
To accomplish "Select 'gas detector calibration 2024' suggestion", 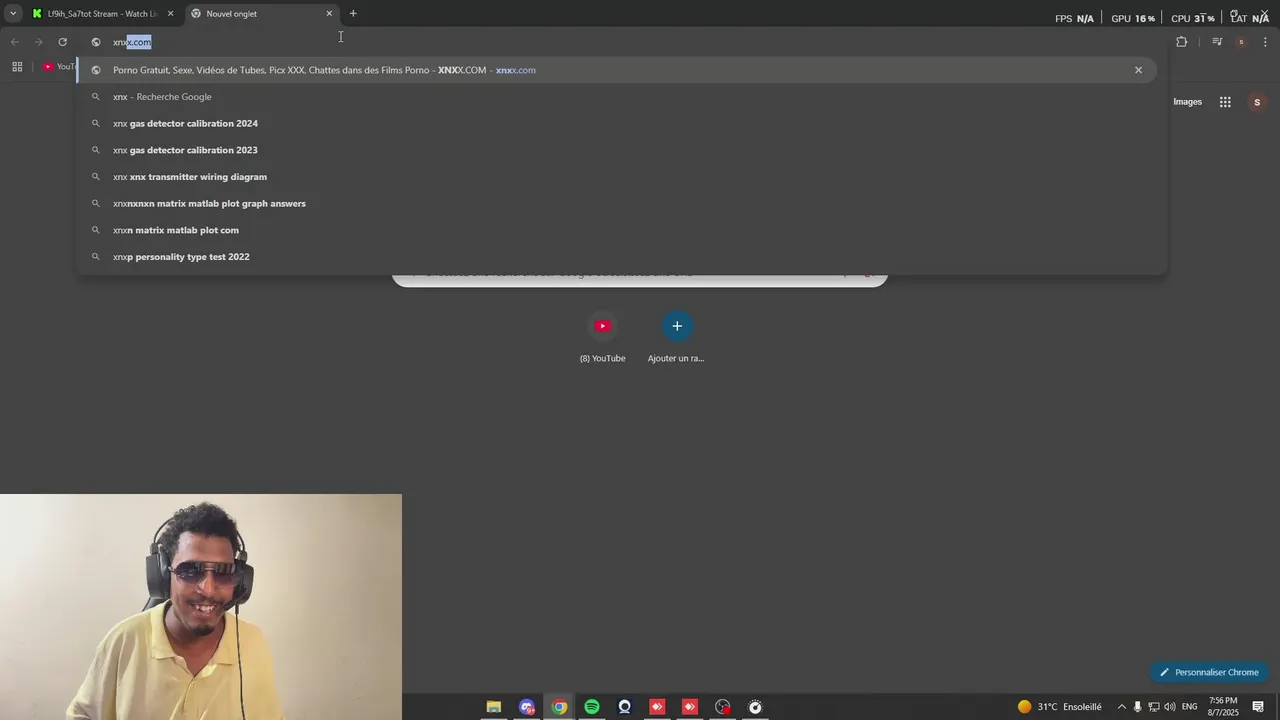I will [x=621, y=124].
